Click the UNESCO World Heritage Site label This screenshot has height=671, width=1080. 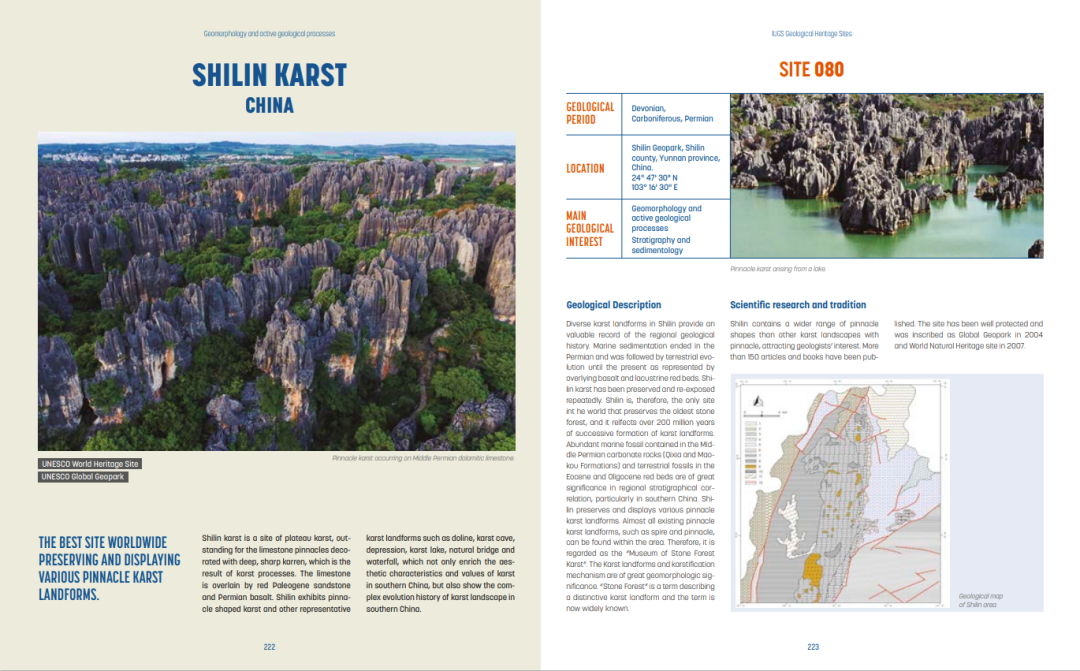tap(89, 464)
